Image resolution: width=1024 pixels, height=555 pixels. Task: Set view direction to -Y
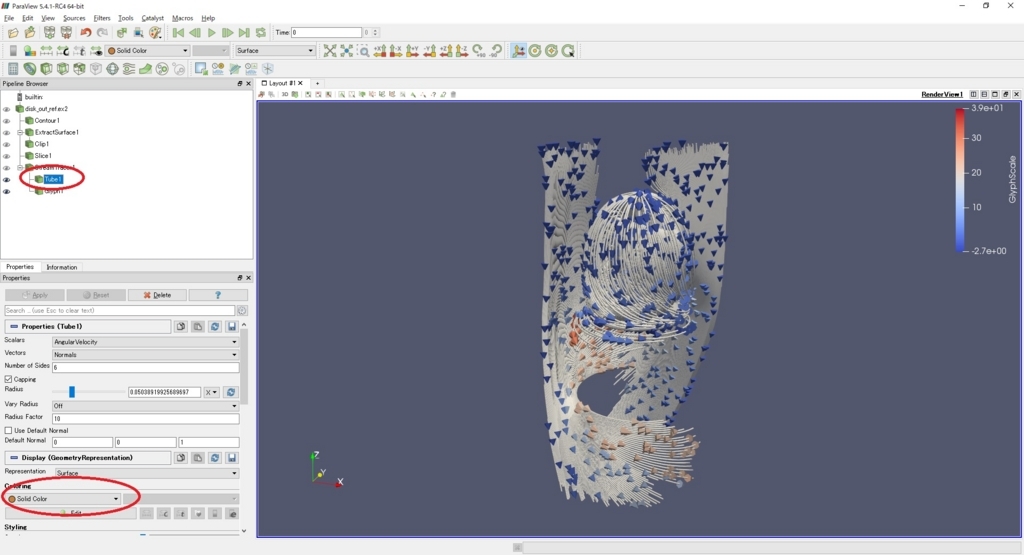pos(429,51)
